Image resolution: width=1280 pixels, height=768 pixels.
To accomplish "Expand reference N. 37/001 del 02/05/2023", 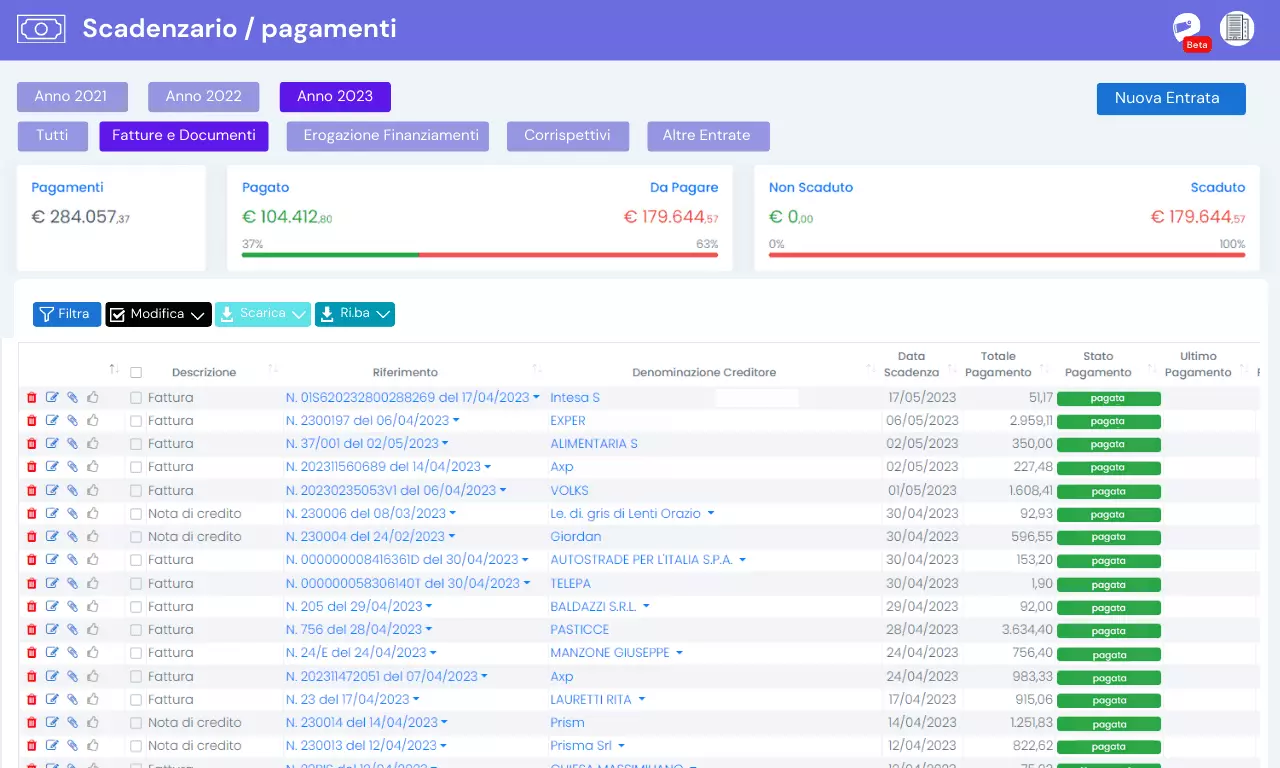I will coord(445,444).
